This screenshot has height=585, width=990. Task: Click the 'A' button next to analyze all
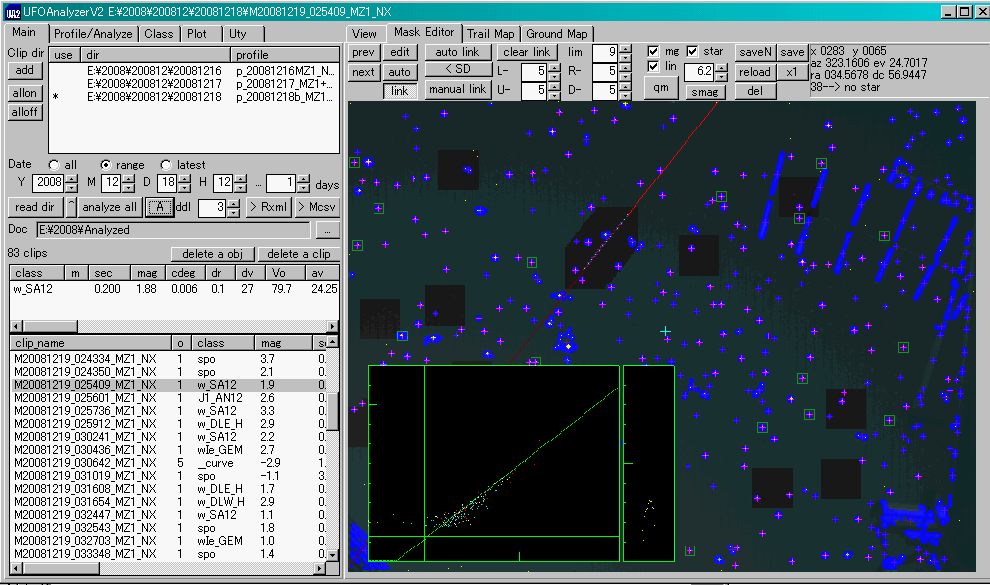pyautogui.click(x=159, y=207)
